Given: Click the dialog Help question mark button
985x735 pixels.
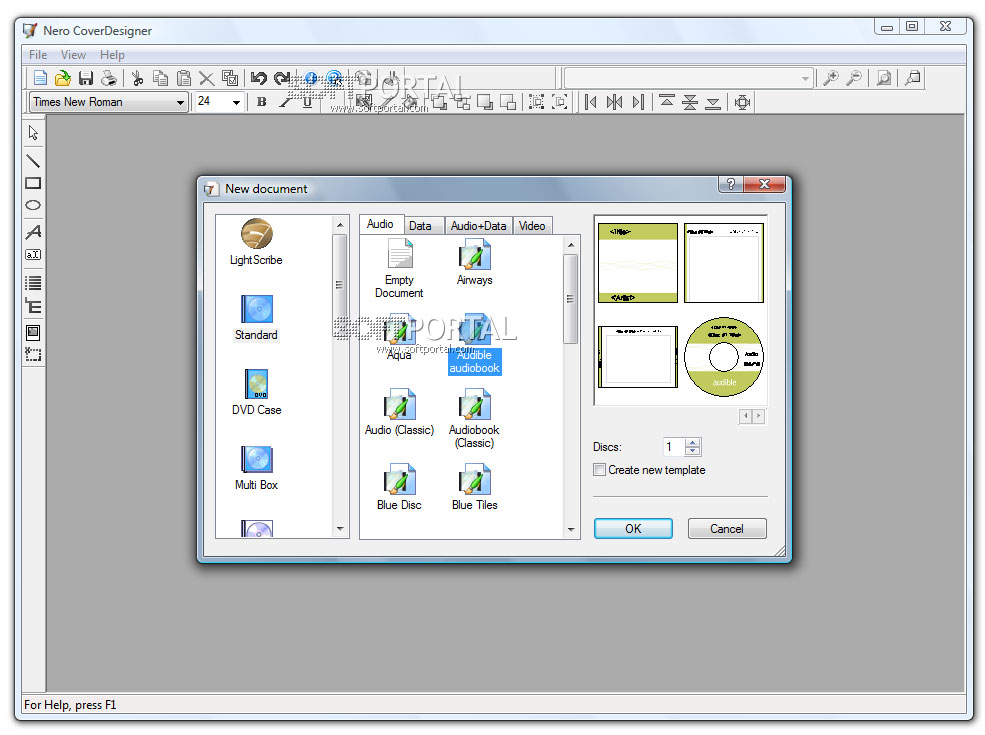Looking at the screenshot, I should [x=731, y=184].
